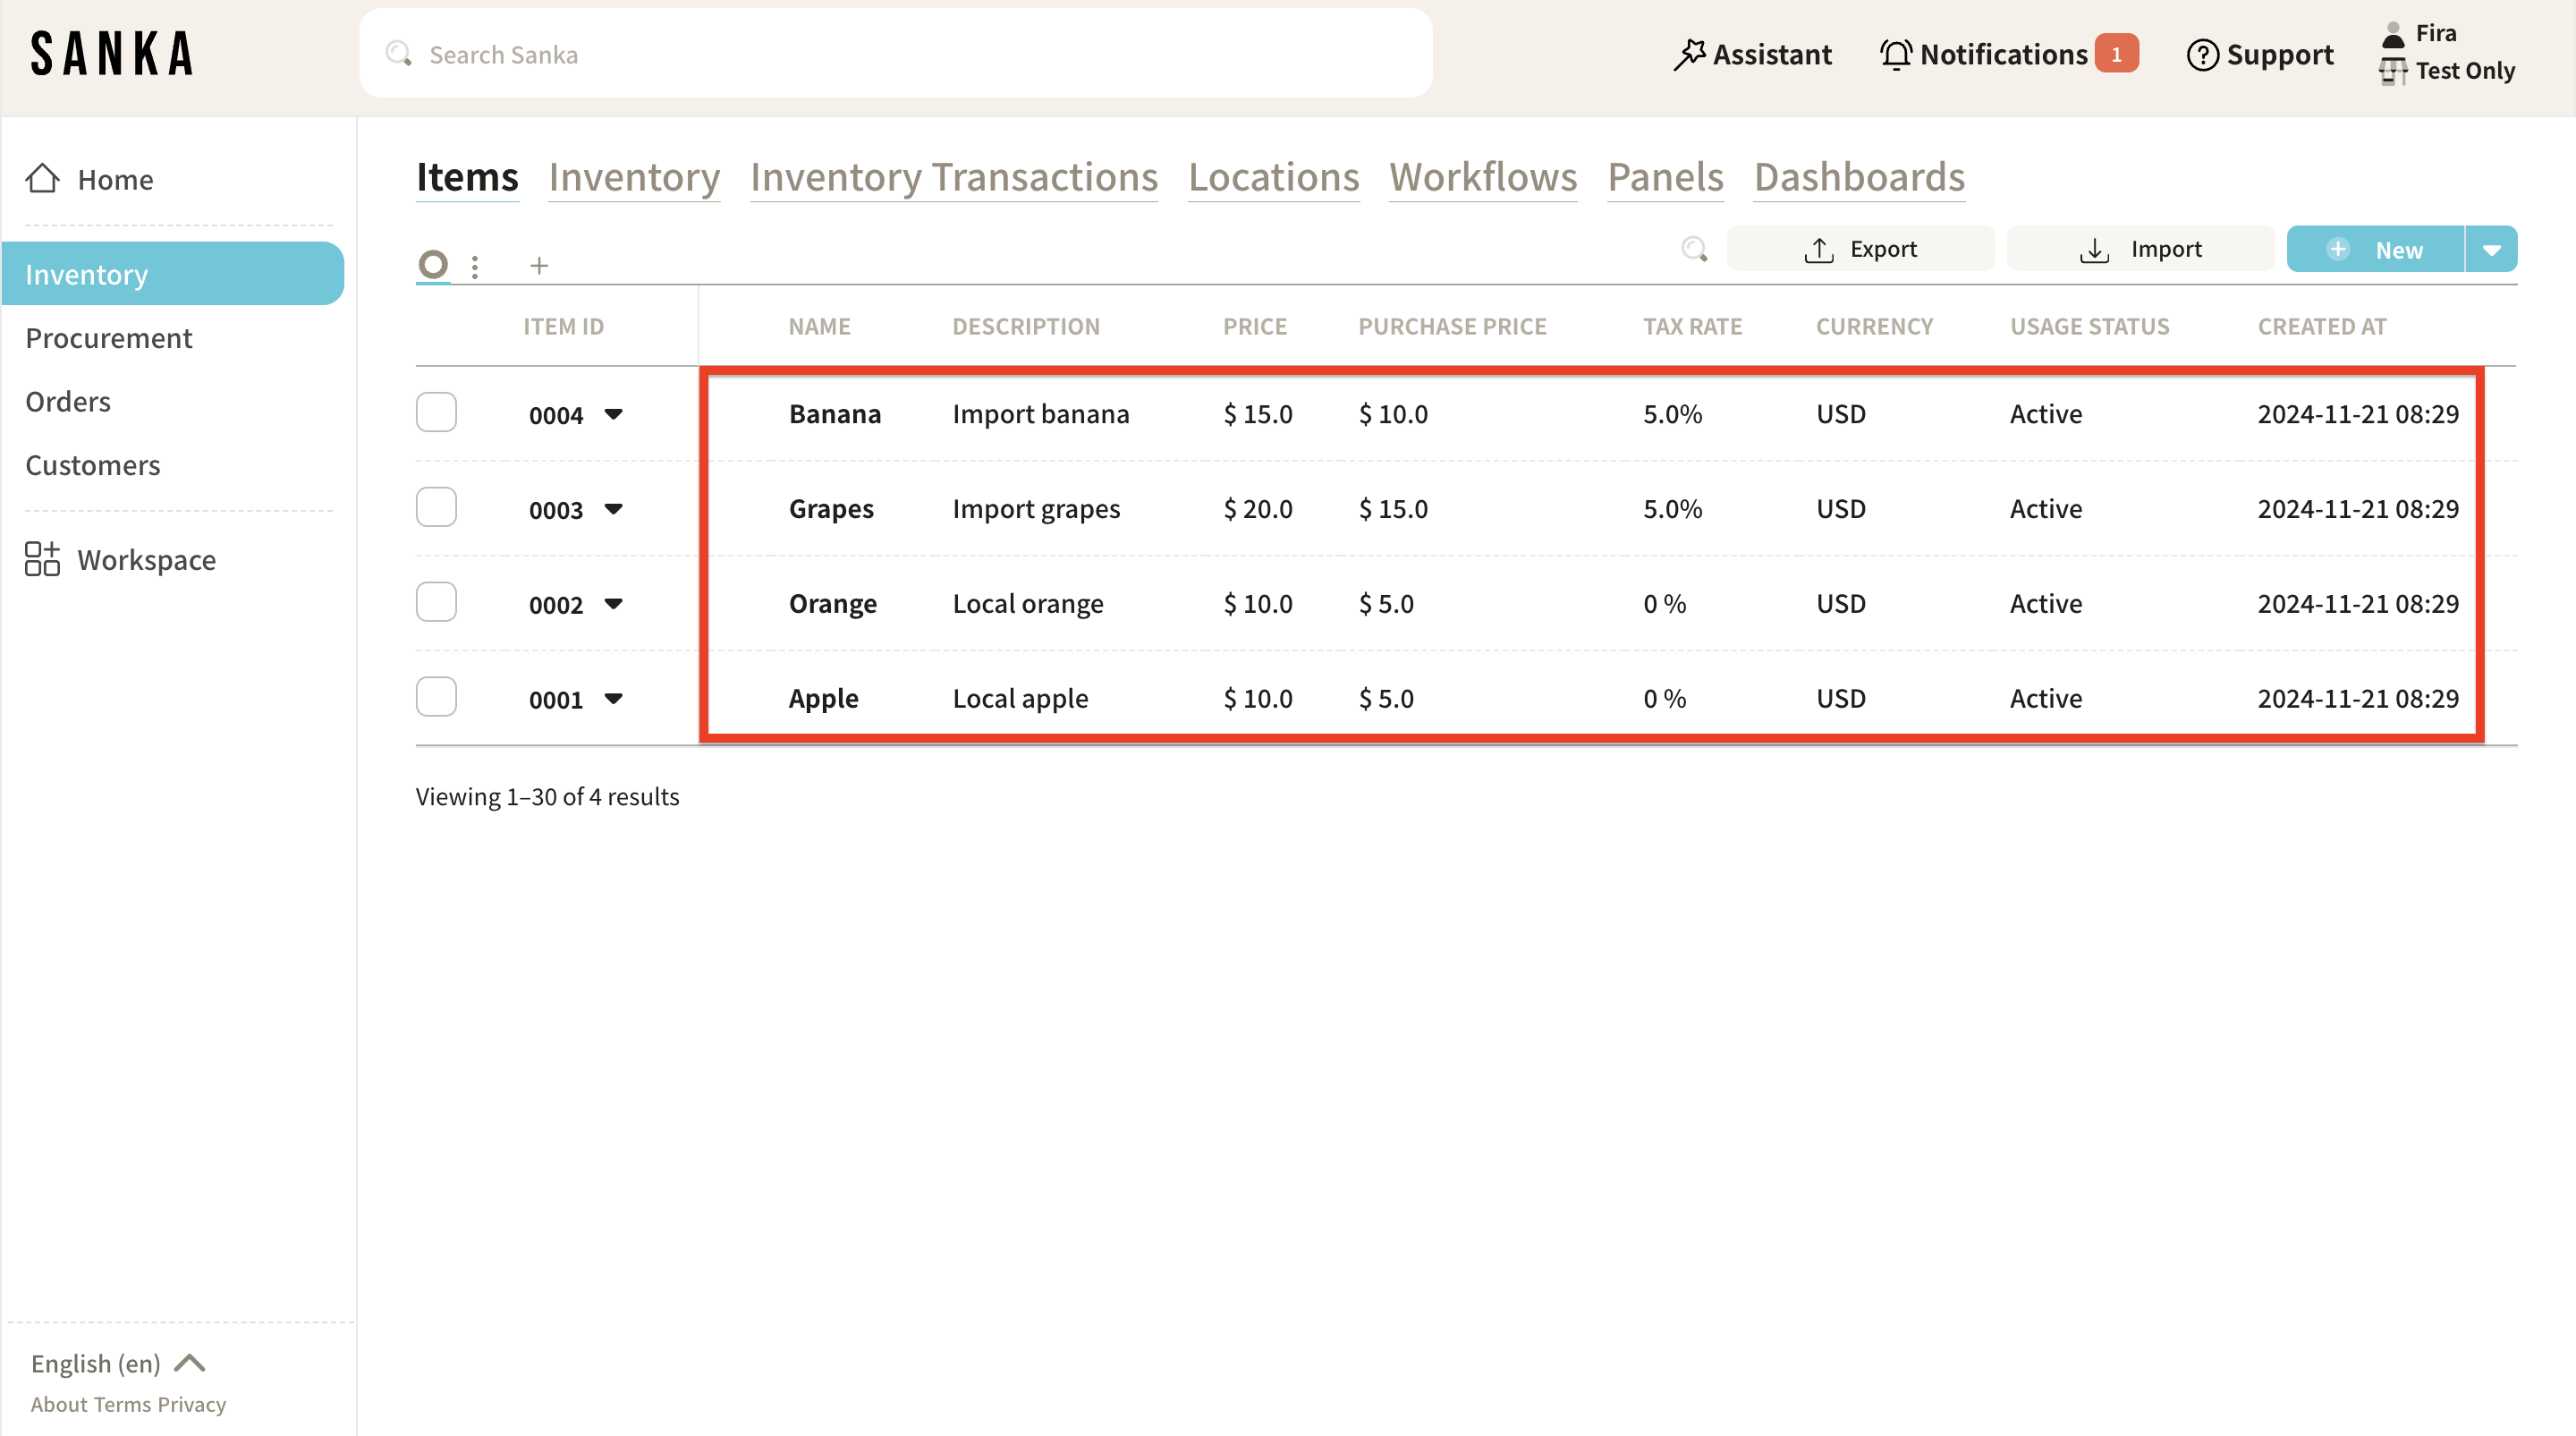Viewport: 2576px width, 1436px height.
Task: Click the plus icon to add view
Action: pos(539,265)
